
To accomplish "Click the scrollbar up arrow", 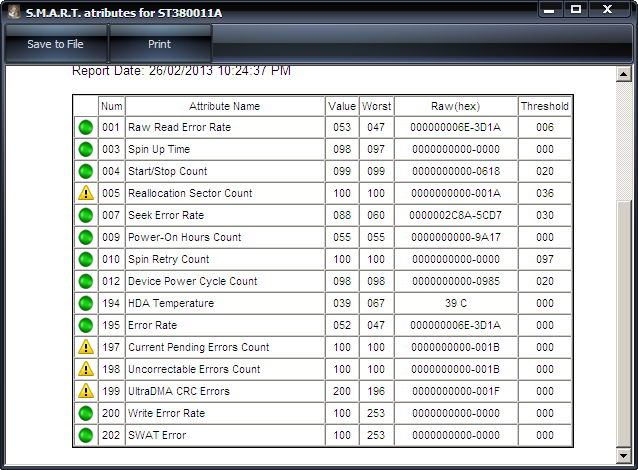I will click(623, 74).
